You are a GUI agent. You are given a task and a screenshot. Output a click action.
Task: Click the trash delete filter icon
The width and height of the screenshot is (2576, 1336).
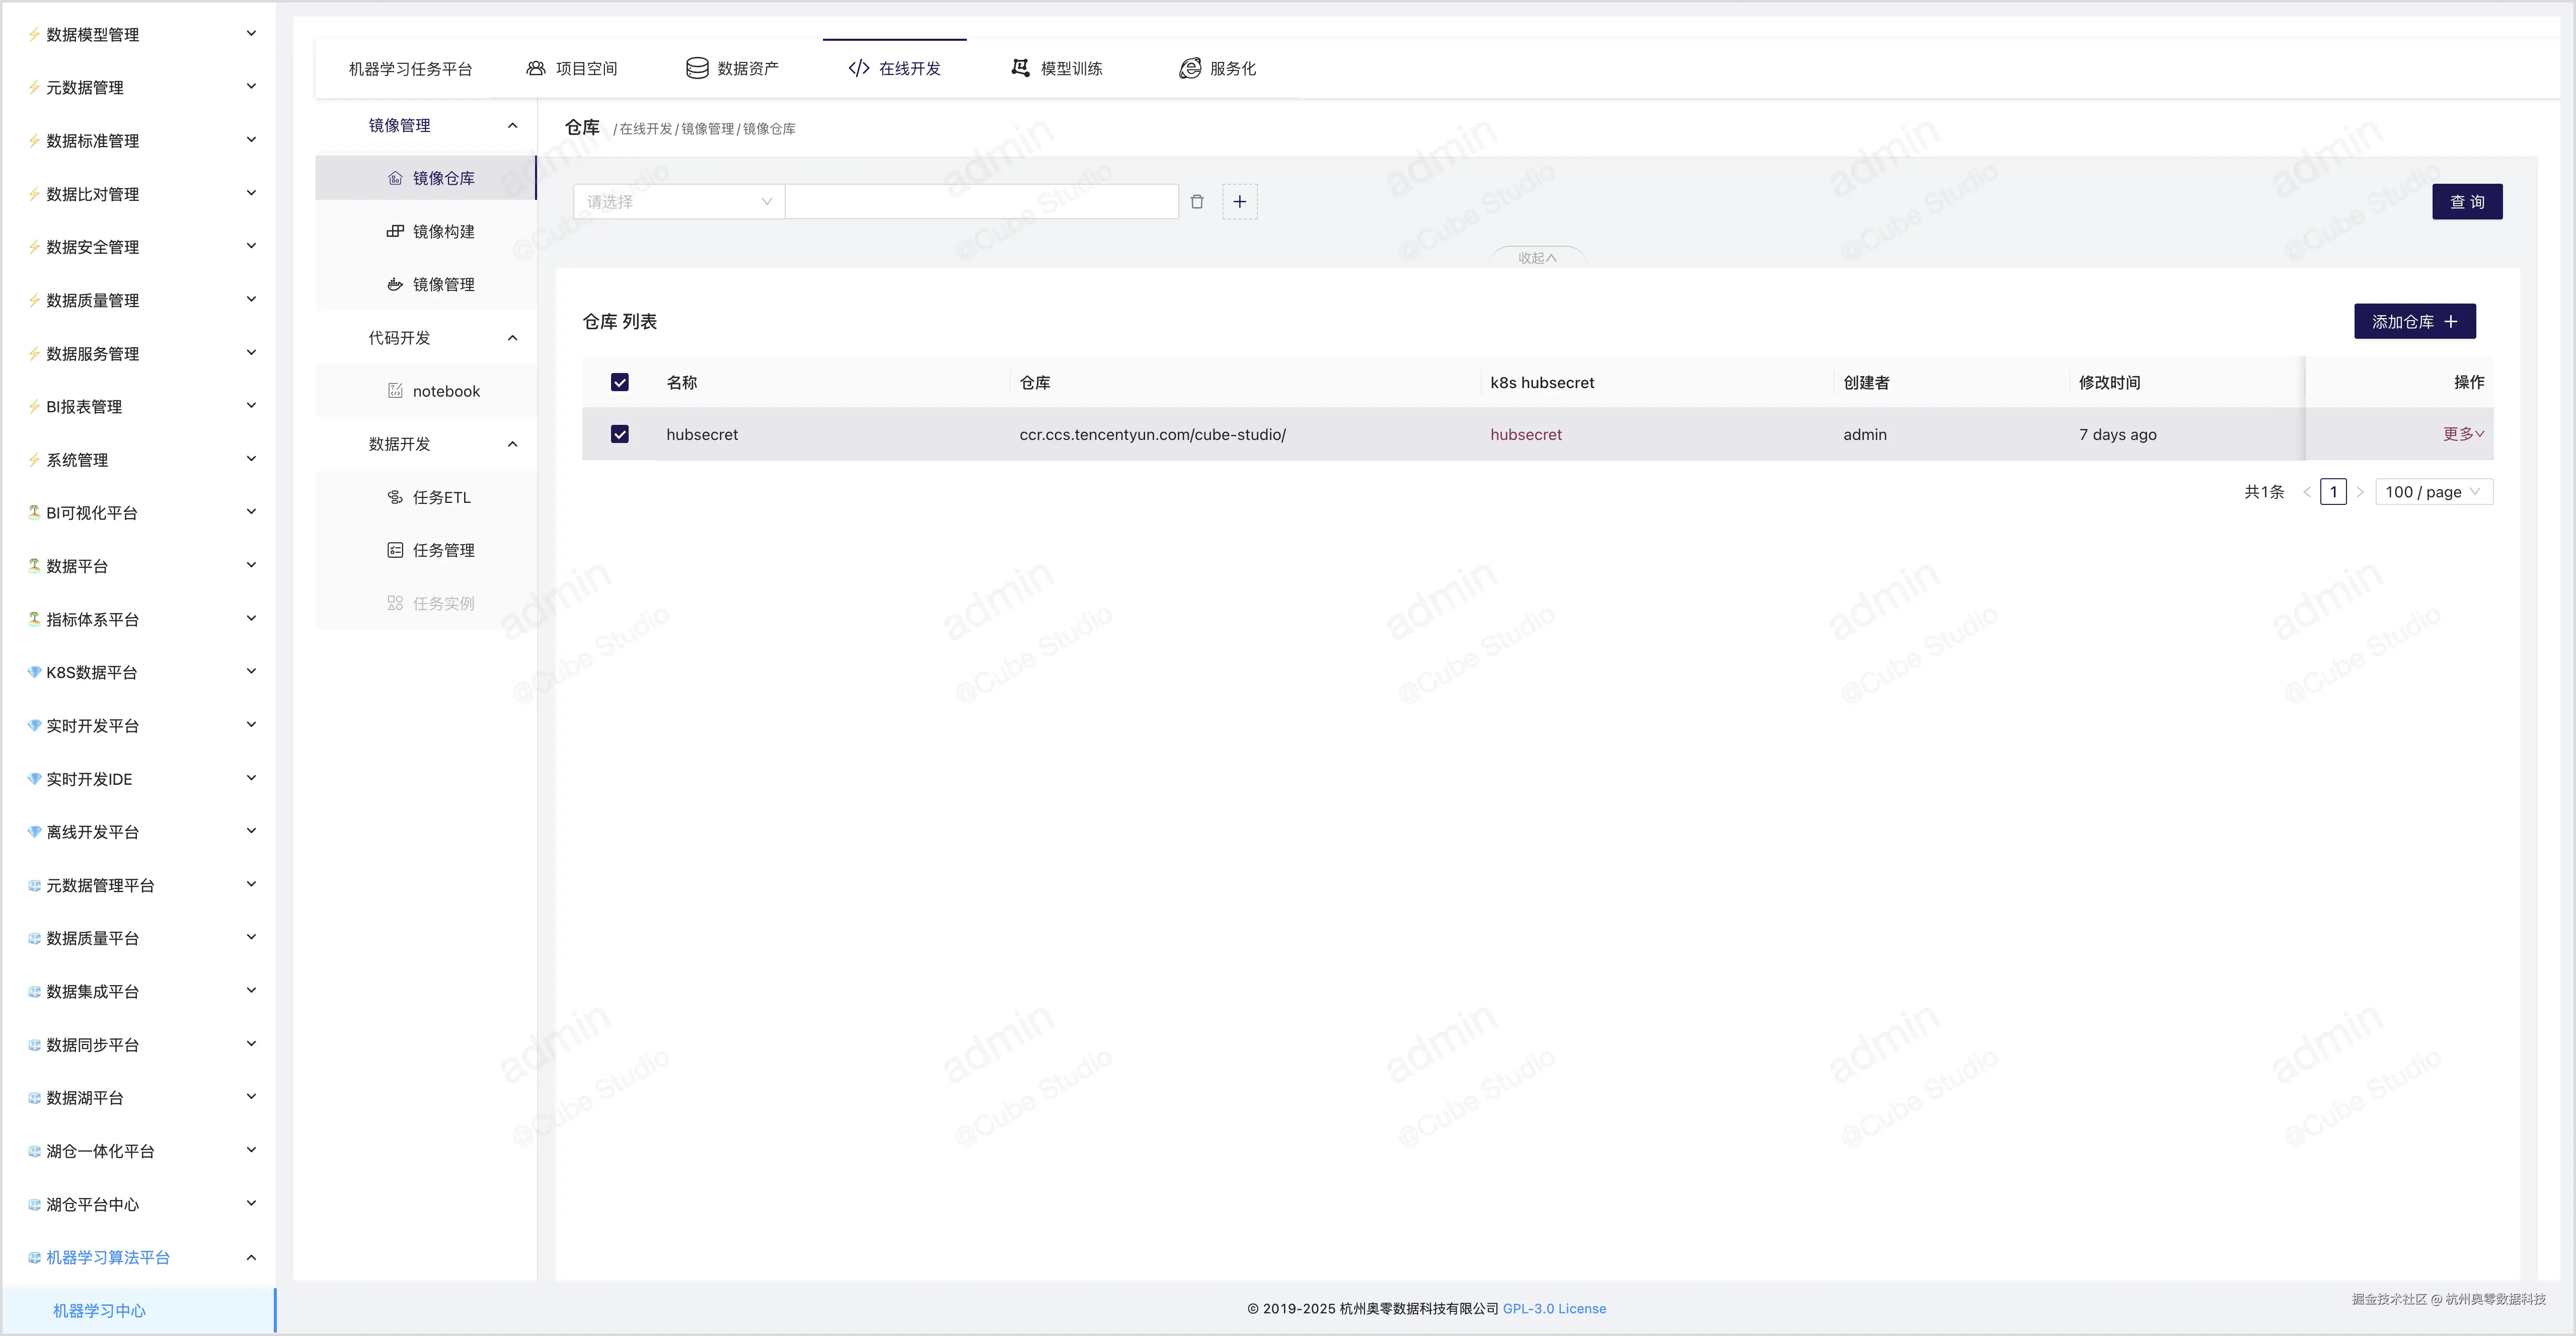(x=1197, y=202)
